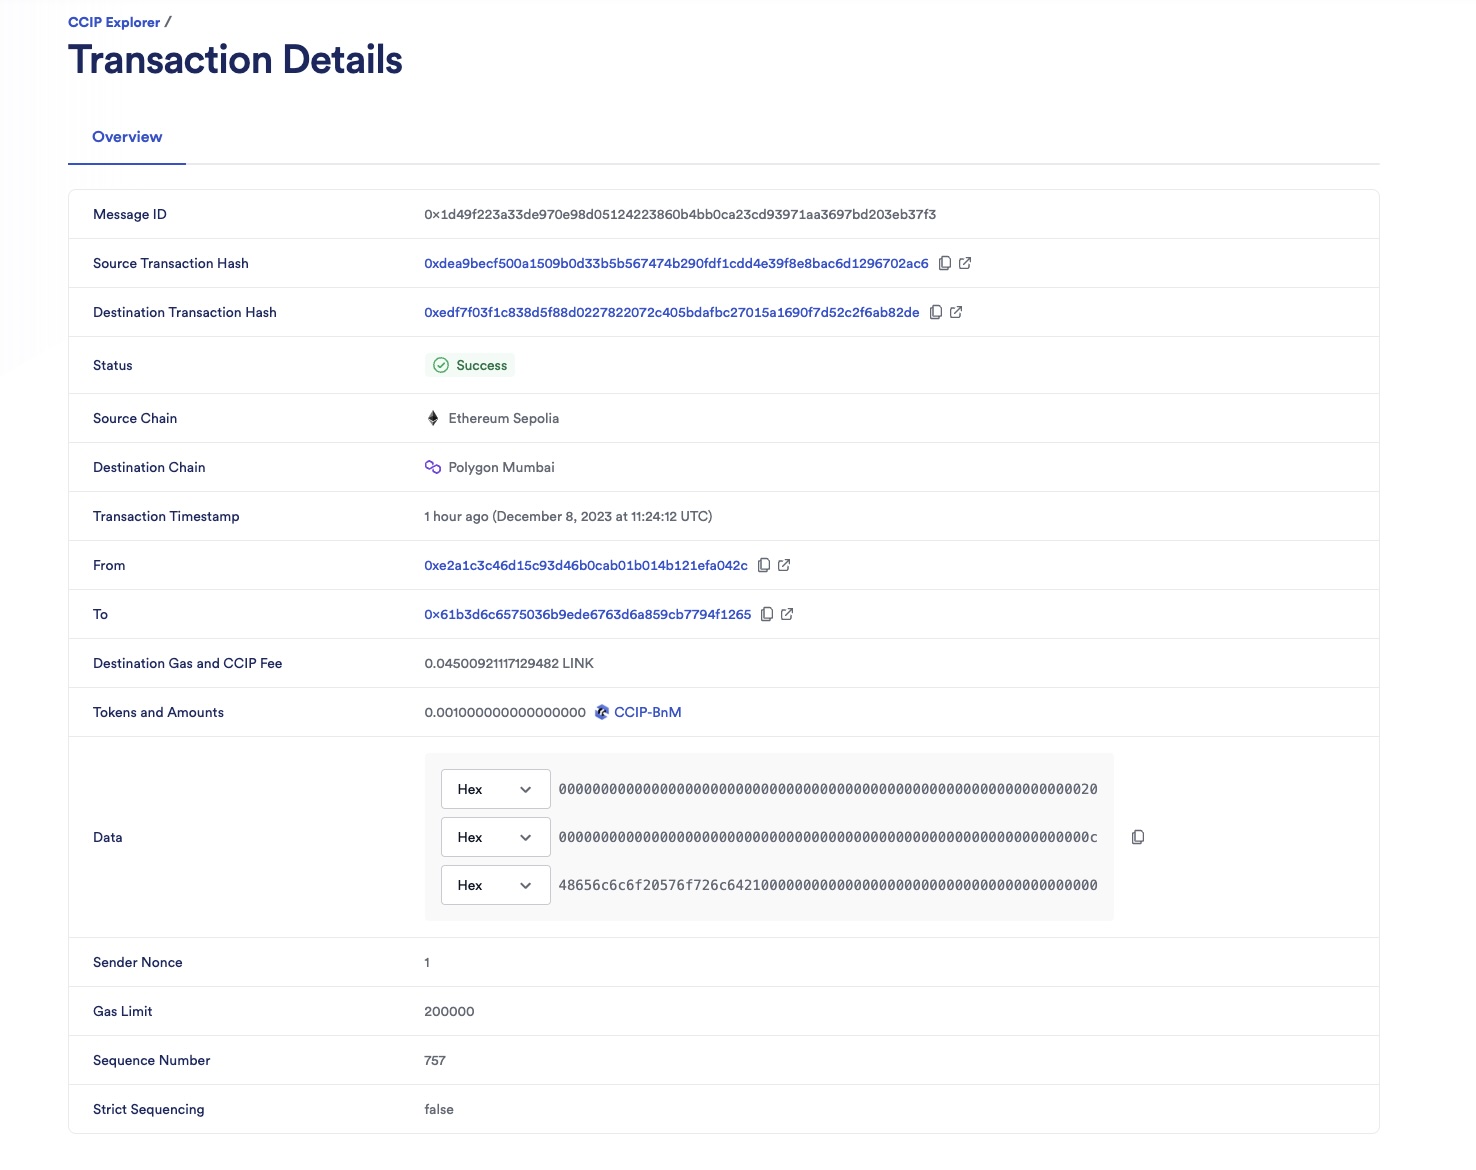Select the Strict Sequencing value false
The image size is (1476, 1170).
pyautogui.click(x=439, y=1110)
